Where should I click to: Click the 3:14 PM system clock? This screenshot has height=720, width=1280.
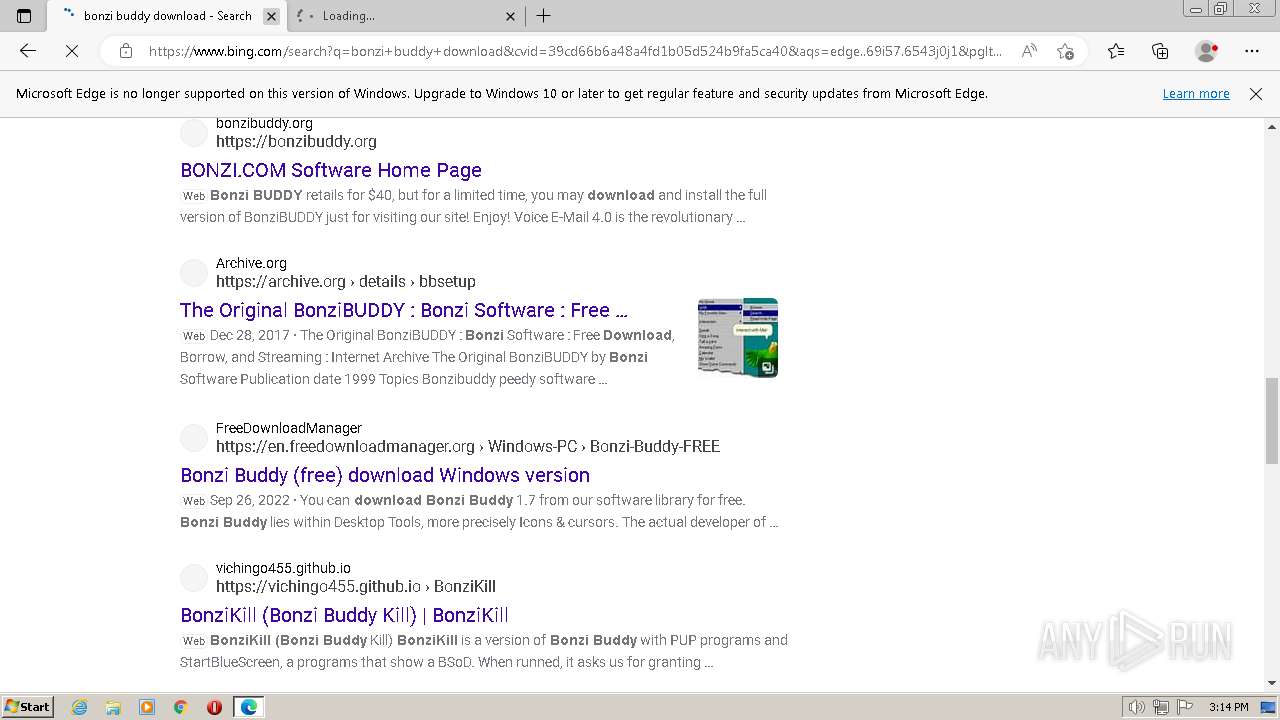click(x=1228, y=707)
